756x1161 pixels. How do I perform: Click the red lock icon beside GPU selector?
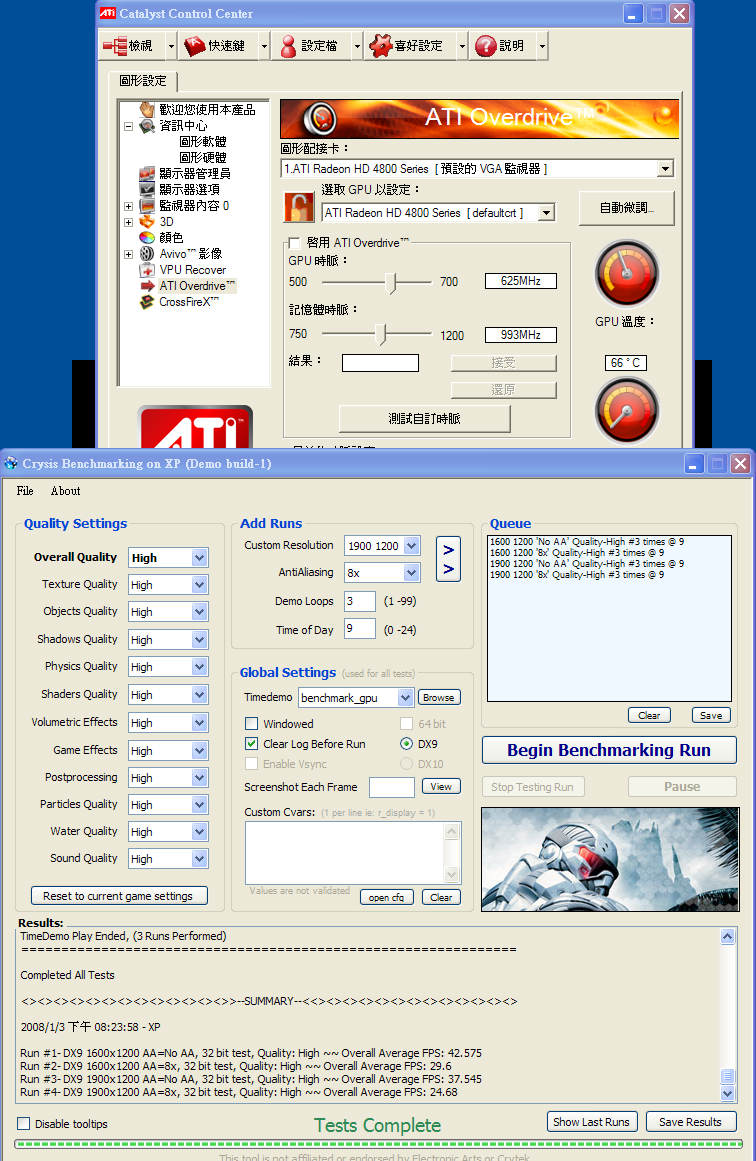tap(299, 207)
